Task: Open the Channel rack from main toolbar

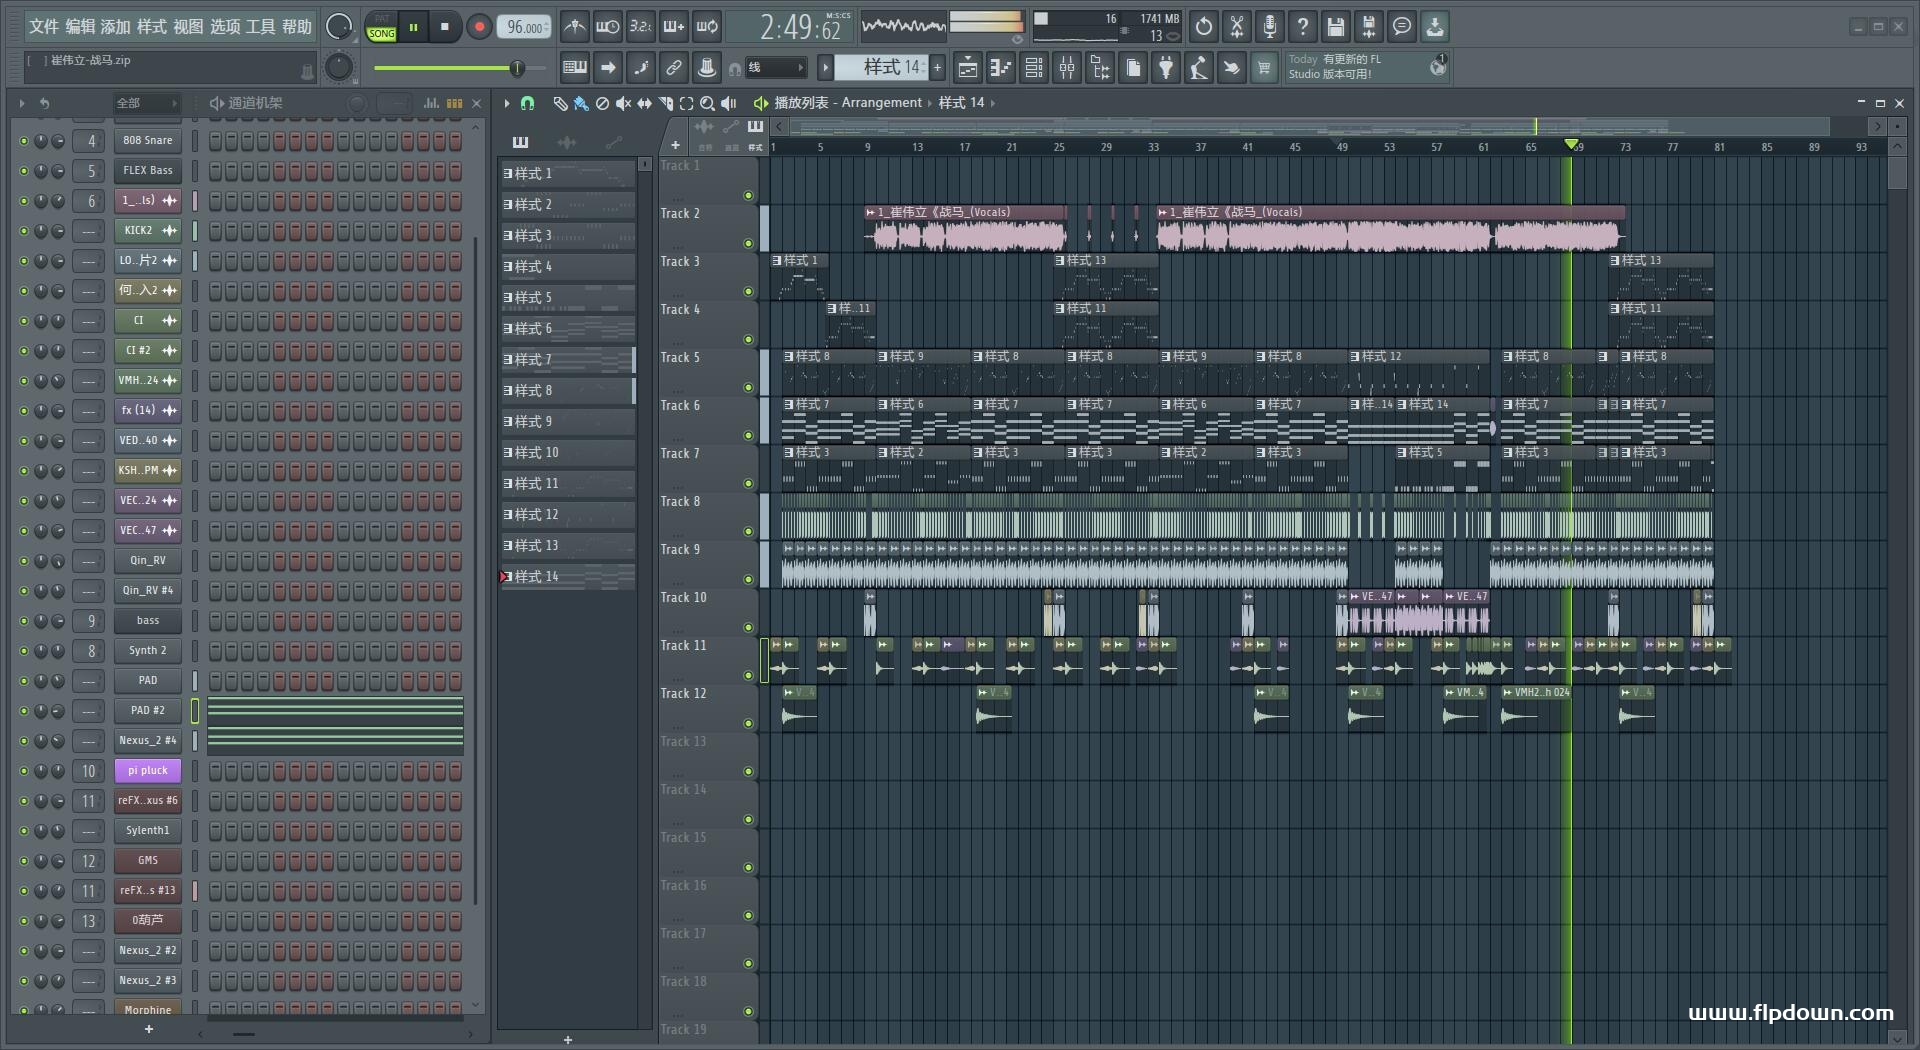Action: pyautogui.click(x=1034, y=68)
